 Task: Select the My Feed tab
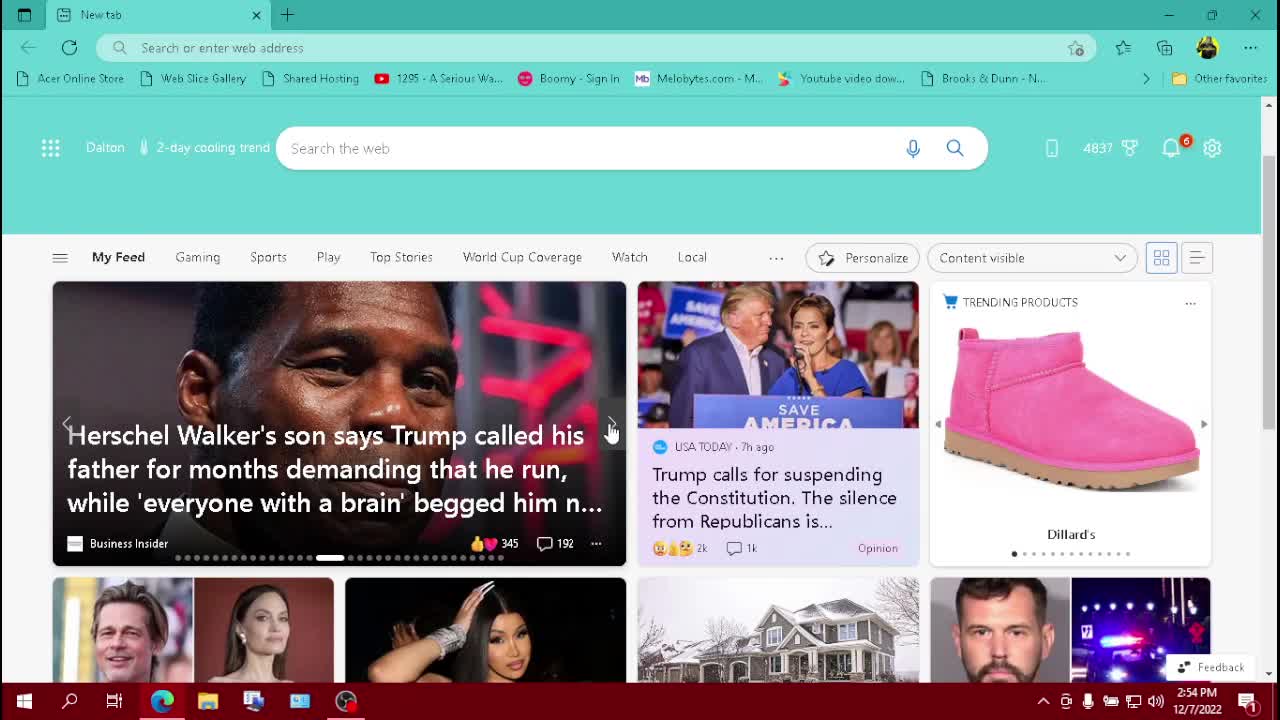118,257
